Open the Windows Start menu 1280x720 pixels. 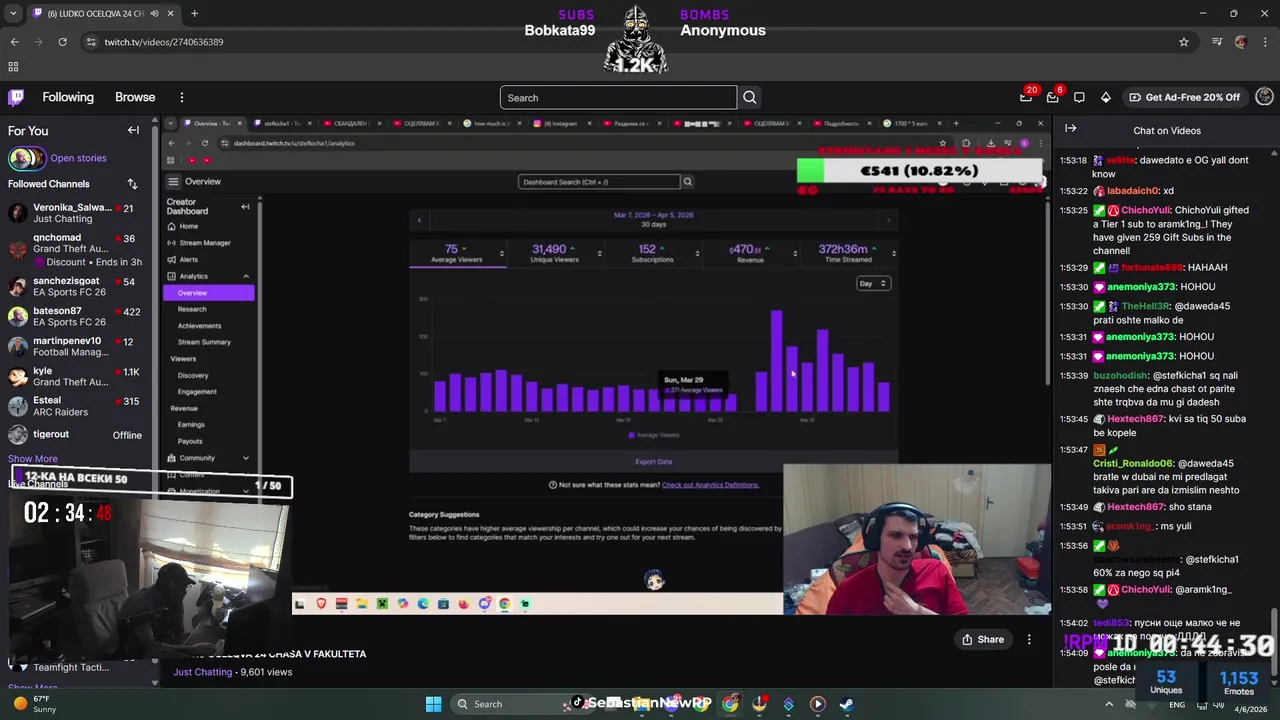click(x=434, y=704)
